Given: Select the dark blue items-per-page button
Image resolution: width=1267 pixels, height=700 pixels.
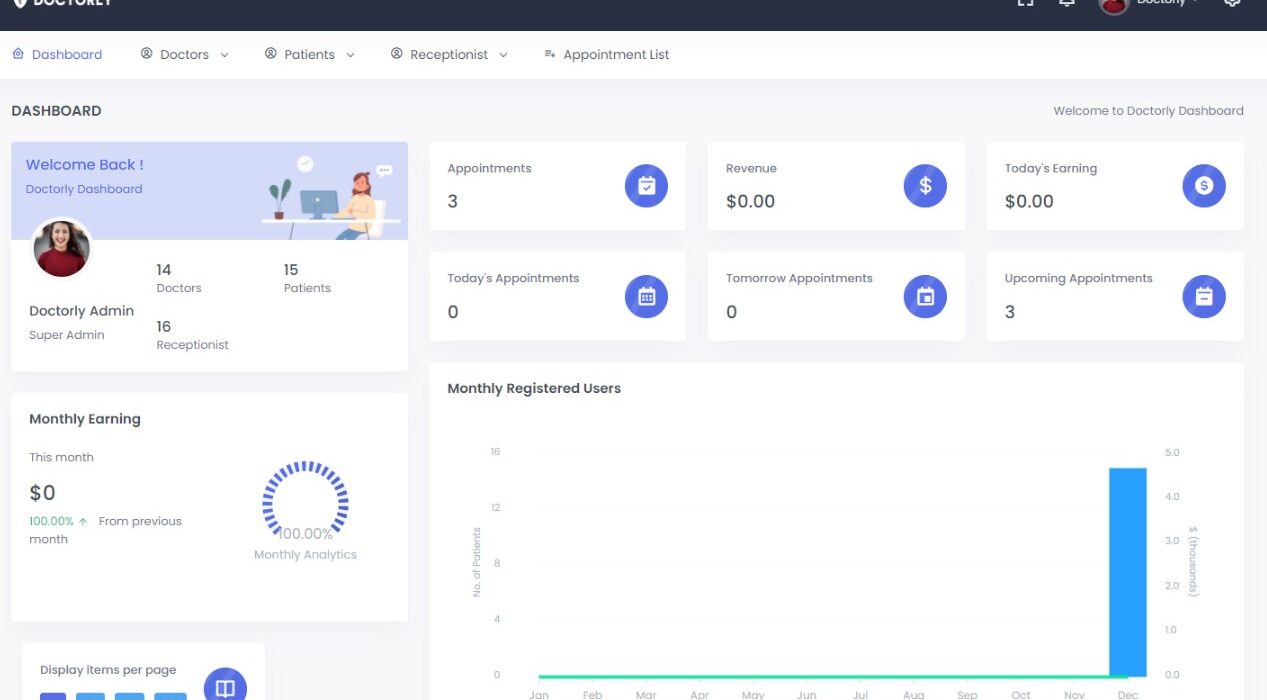Looking at the screenshot, I should (x=53, y=695).
